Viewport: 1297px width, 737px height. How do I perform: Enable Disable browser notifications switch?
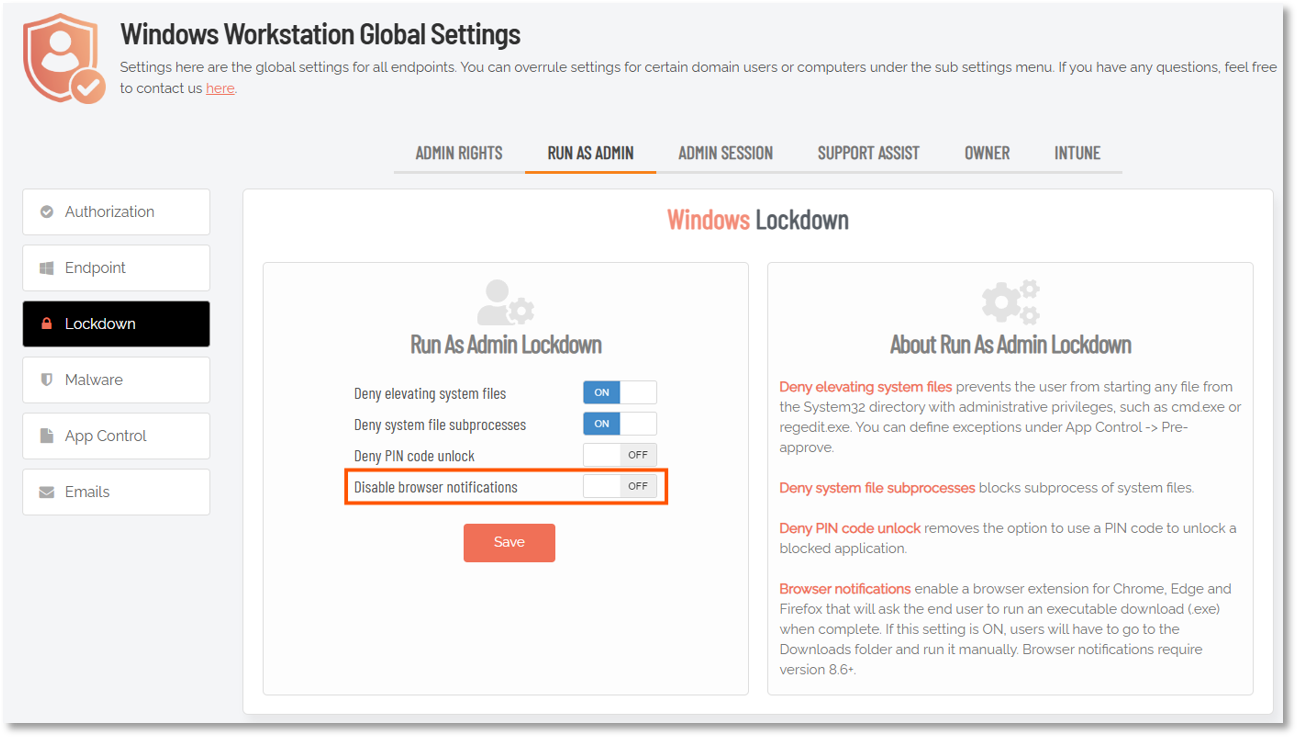[x=620, y=487]
